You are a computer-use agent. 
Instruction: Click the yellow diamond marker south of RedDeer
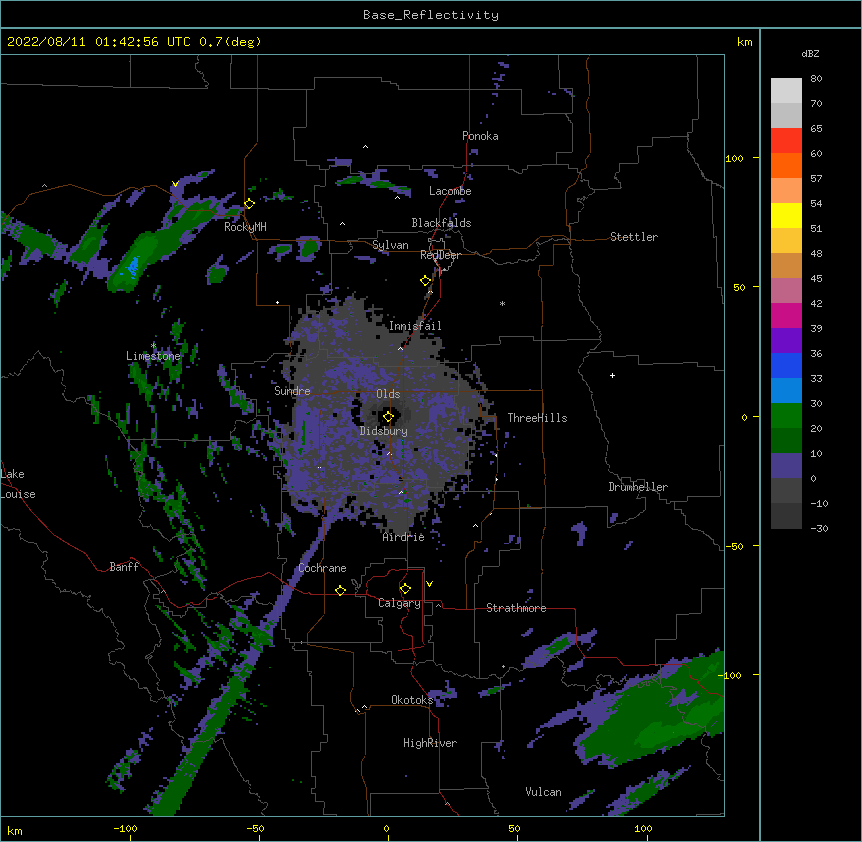(426, 281)
